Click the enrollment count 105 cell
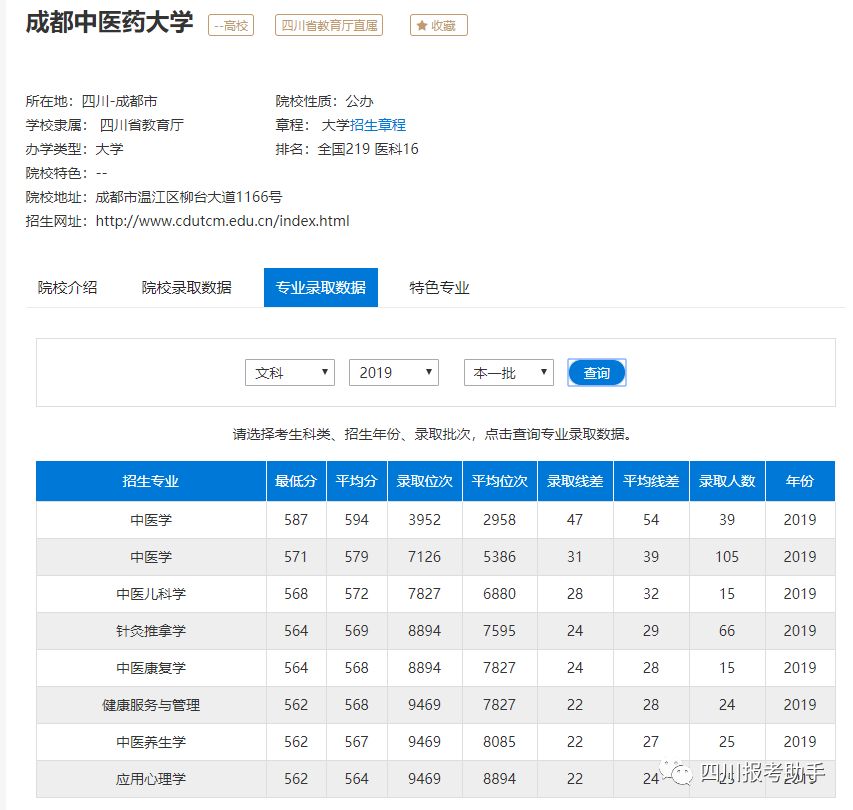This screenshot has width=853, height=810. coord(727,557)
